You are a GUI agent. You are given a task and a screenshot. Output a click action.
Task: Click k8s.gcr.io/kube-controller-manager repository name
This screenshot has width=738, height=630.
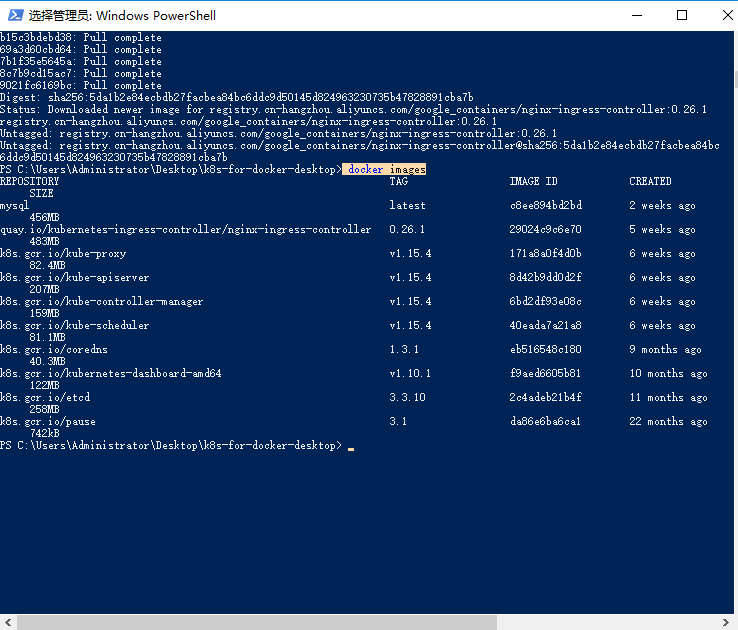[x=102, y=302]
